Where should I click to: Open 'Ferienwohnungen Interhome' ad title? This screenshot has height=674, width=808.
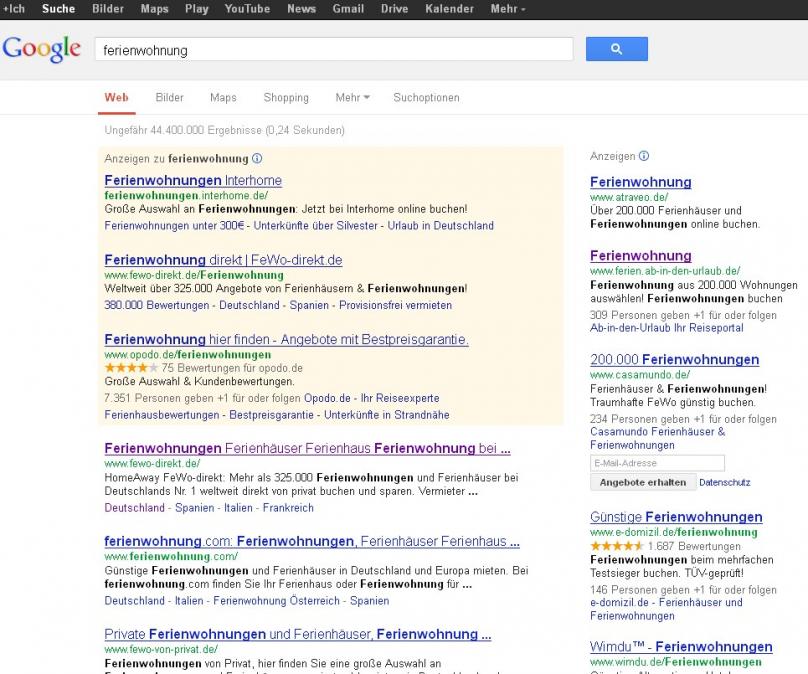[x=193, y=180]
